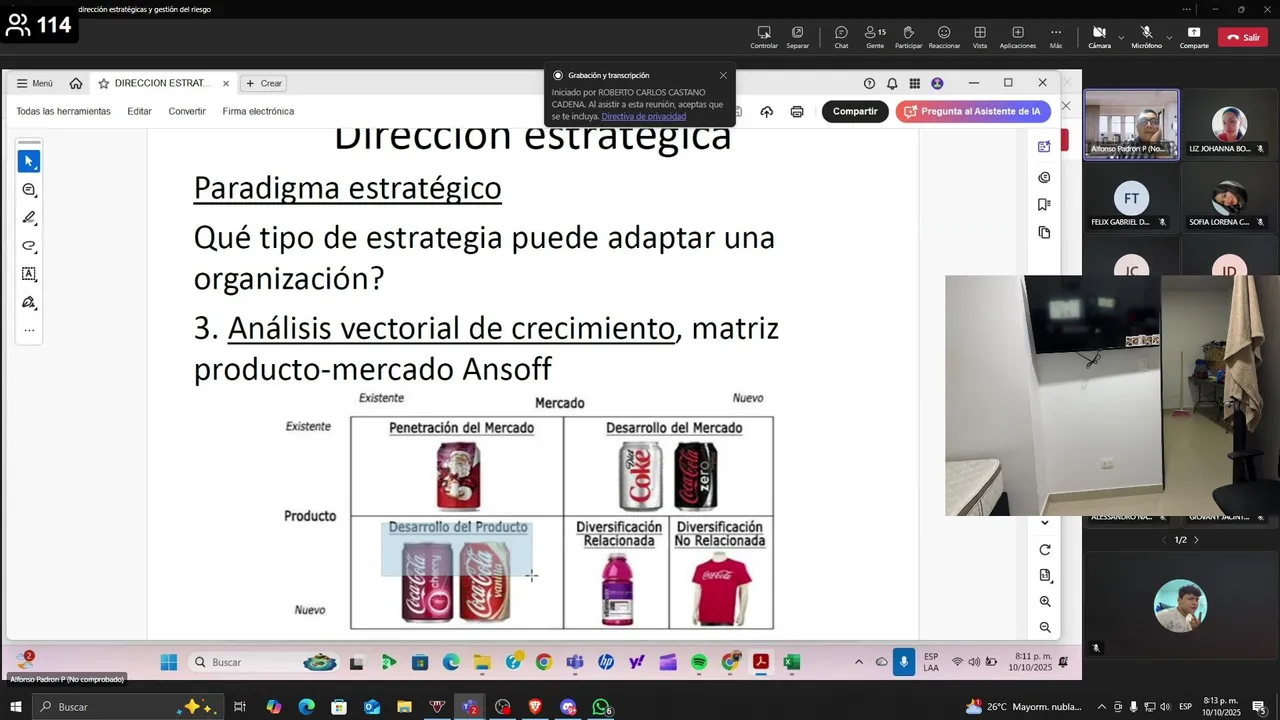Open the Brave browser taskbar icon
The image size is (1280, 720).
(x=535, y=707)
